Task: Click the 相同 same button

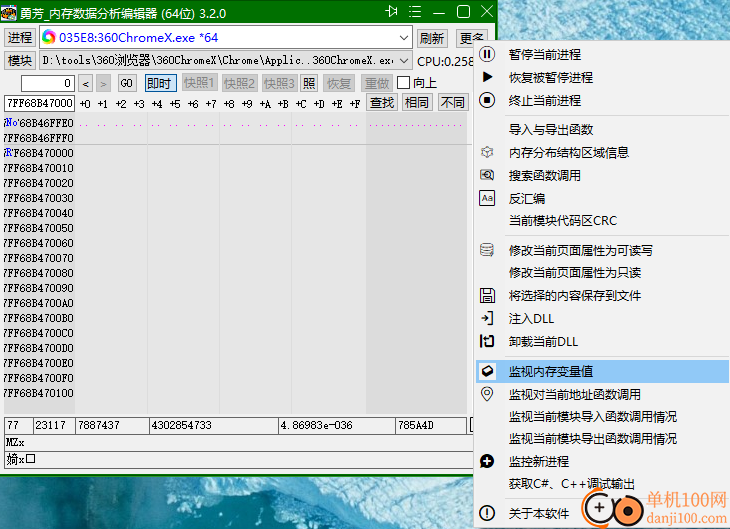Action: click(416, 102)
